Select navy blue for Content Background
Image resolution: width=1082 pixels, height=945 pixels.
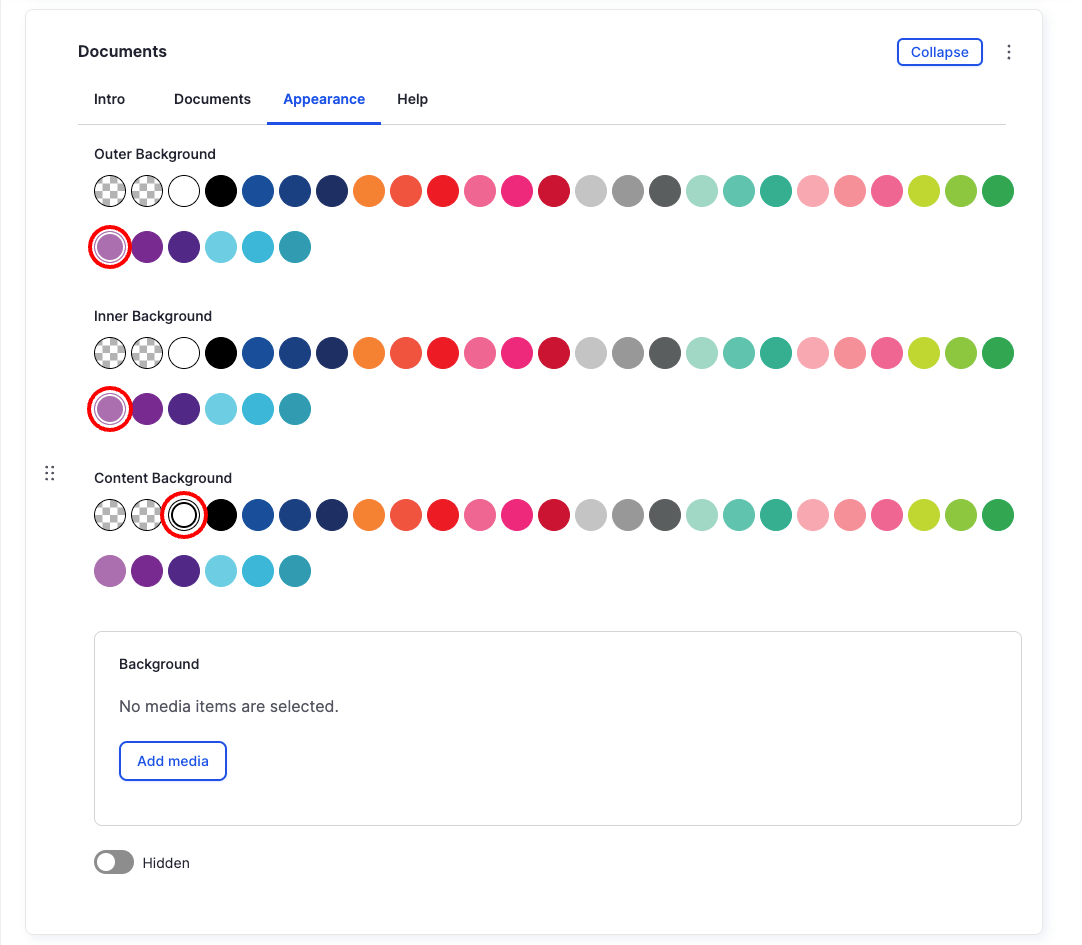tap(332, 514)
